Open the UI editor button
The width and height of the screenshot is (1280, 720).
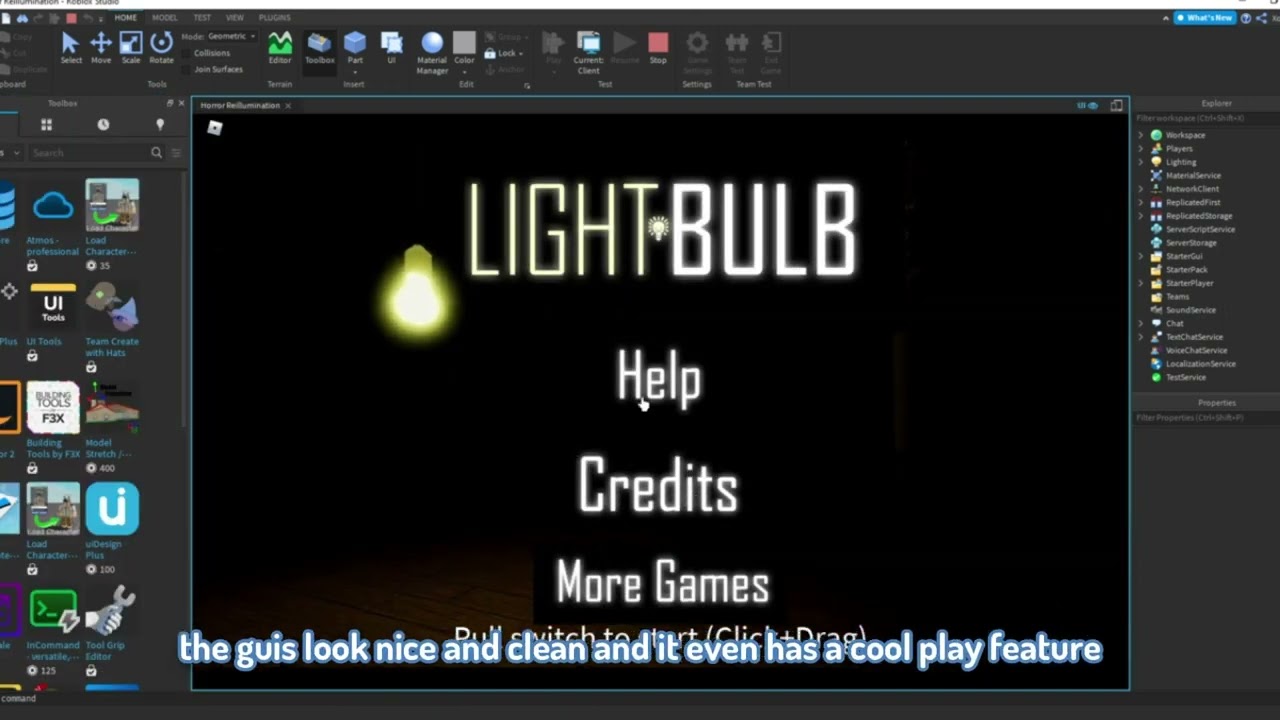(x=391, y=47)
